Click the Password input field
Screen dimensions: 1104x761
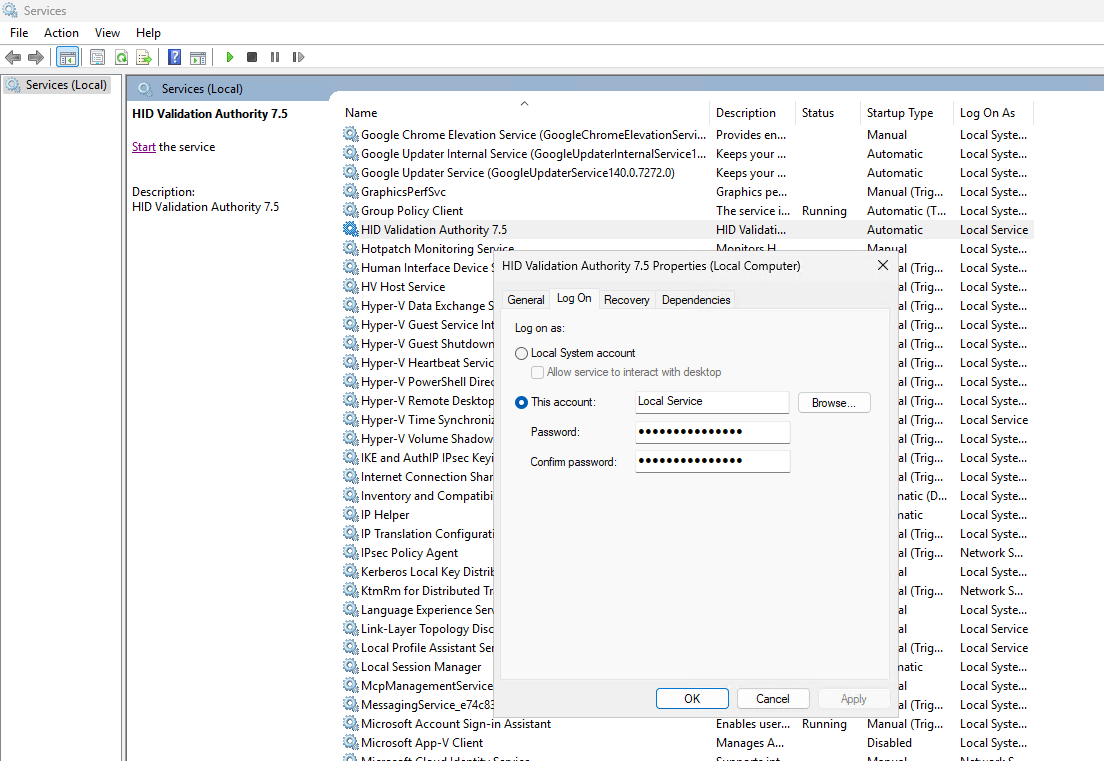coord(712,432)
